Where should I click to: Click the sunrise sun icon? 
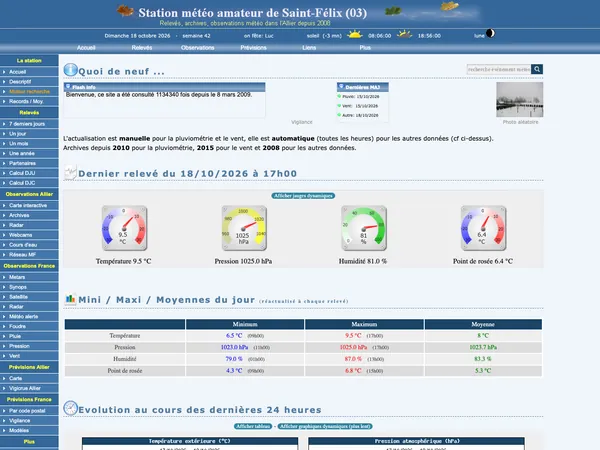point(354,34)
